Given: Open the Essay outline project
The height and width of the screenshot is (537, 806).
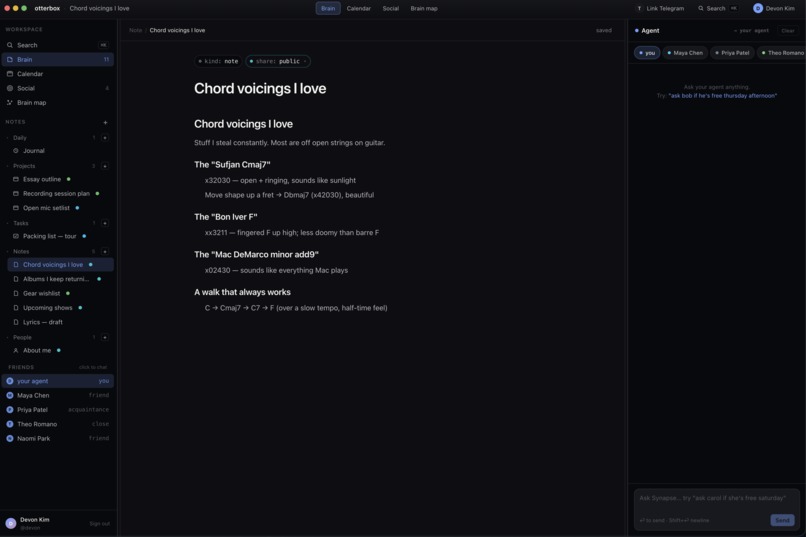Looking at the screenshot, I should (61, 179).
